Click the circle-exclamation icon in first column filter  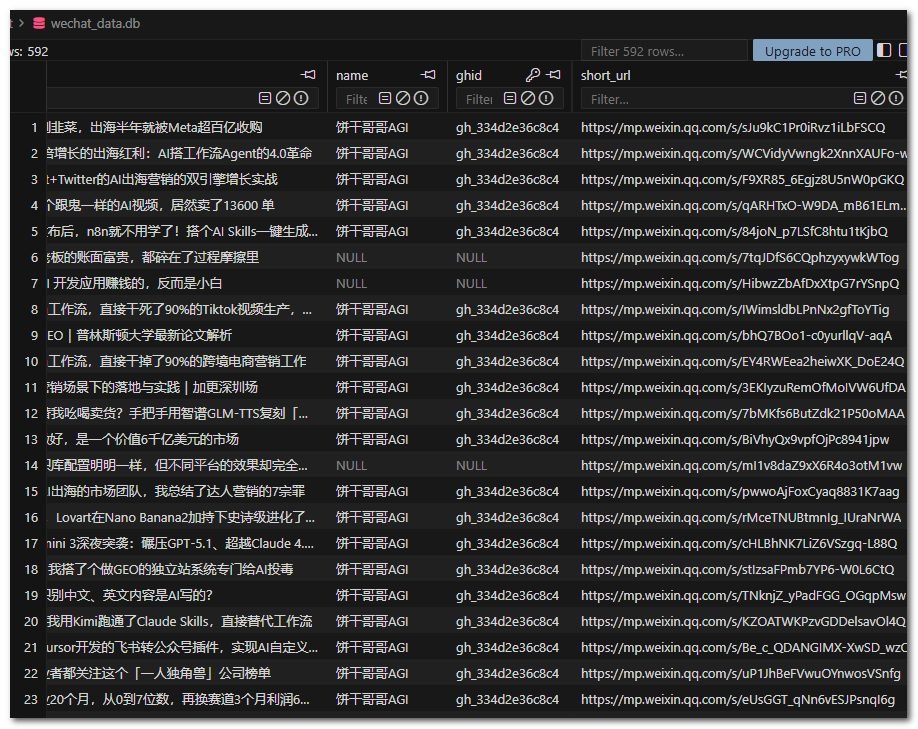301,98
